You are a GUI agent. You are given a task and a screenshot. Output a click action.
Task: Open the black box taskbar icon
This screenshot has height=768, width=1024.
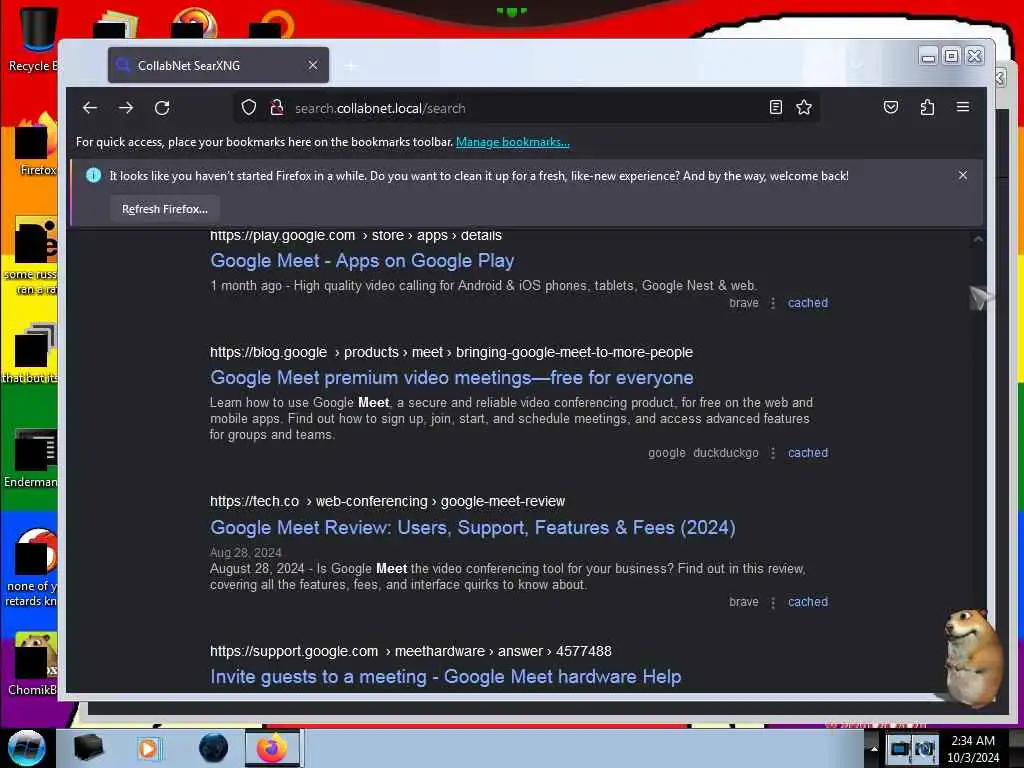88,748
